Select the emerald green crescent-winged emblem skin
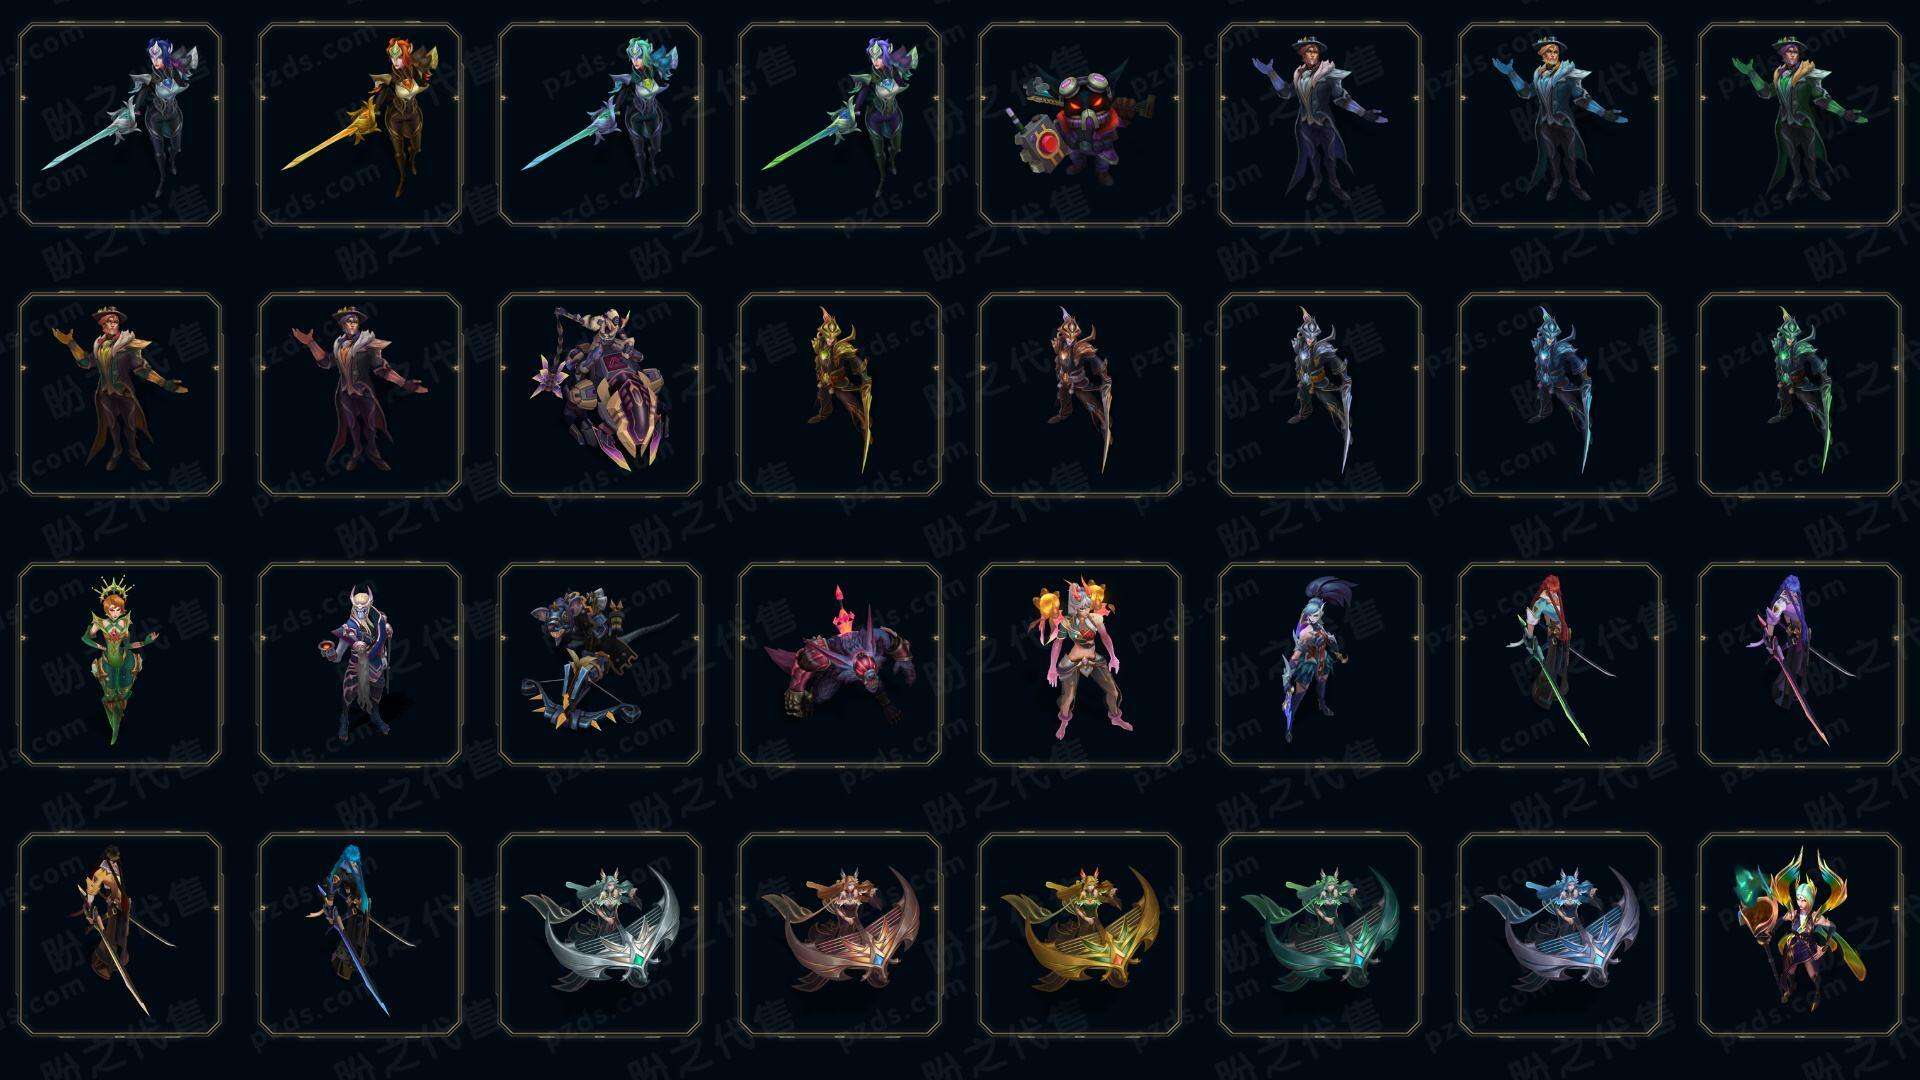The width and height of the screenshot is (1920, 1080). [1320, 934]
